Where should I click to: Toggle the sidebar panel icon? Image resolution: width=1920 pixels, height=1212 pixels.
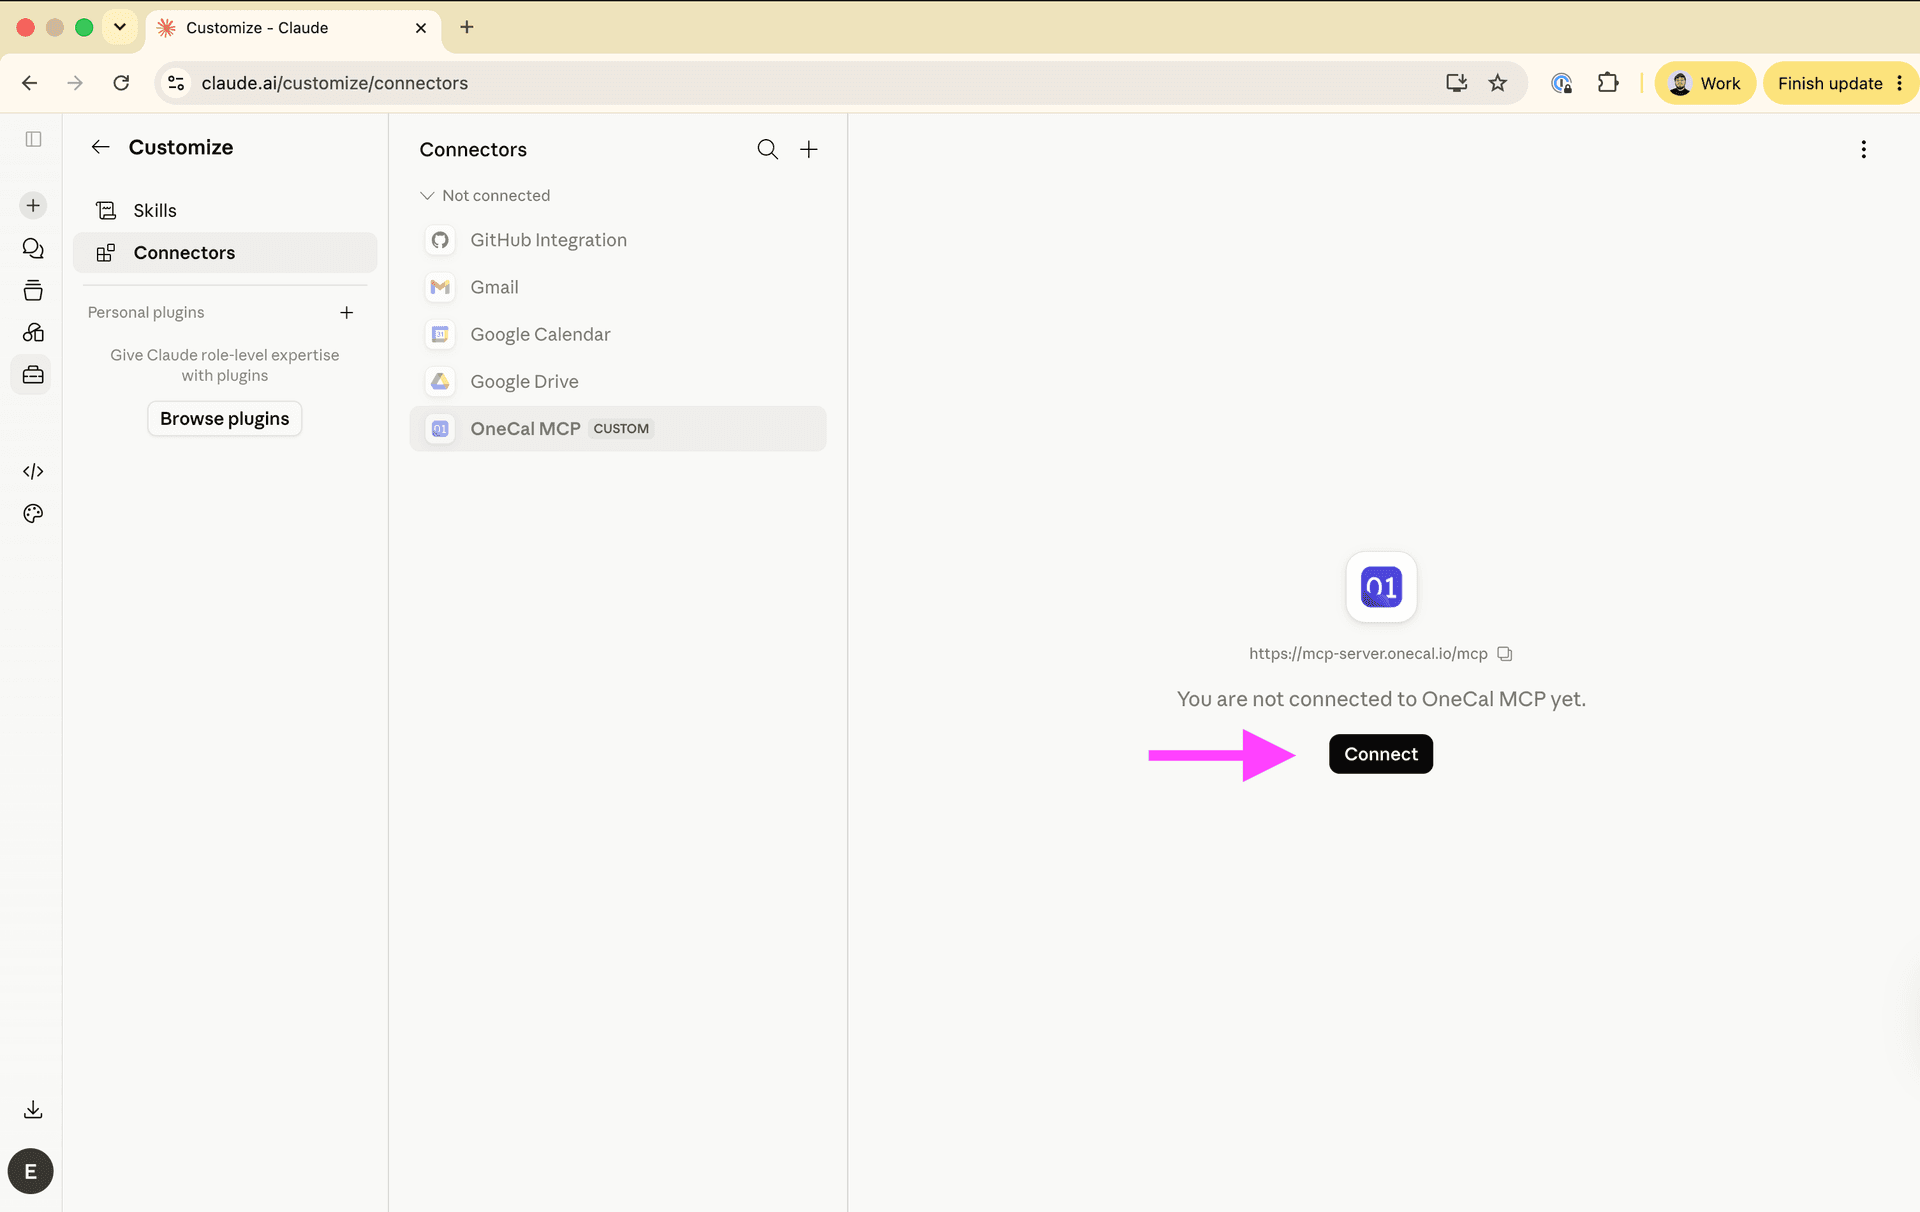coord(33,139)
